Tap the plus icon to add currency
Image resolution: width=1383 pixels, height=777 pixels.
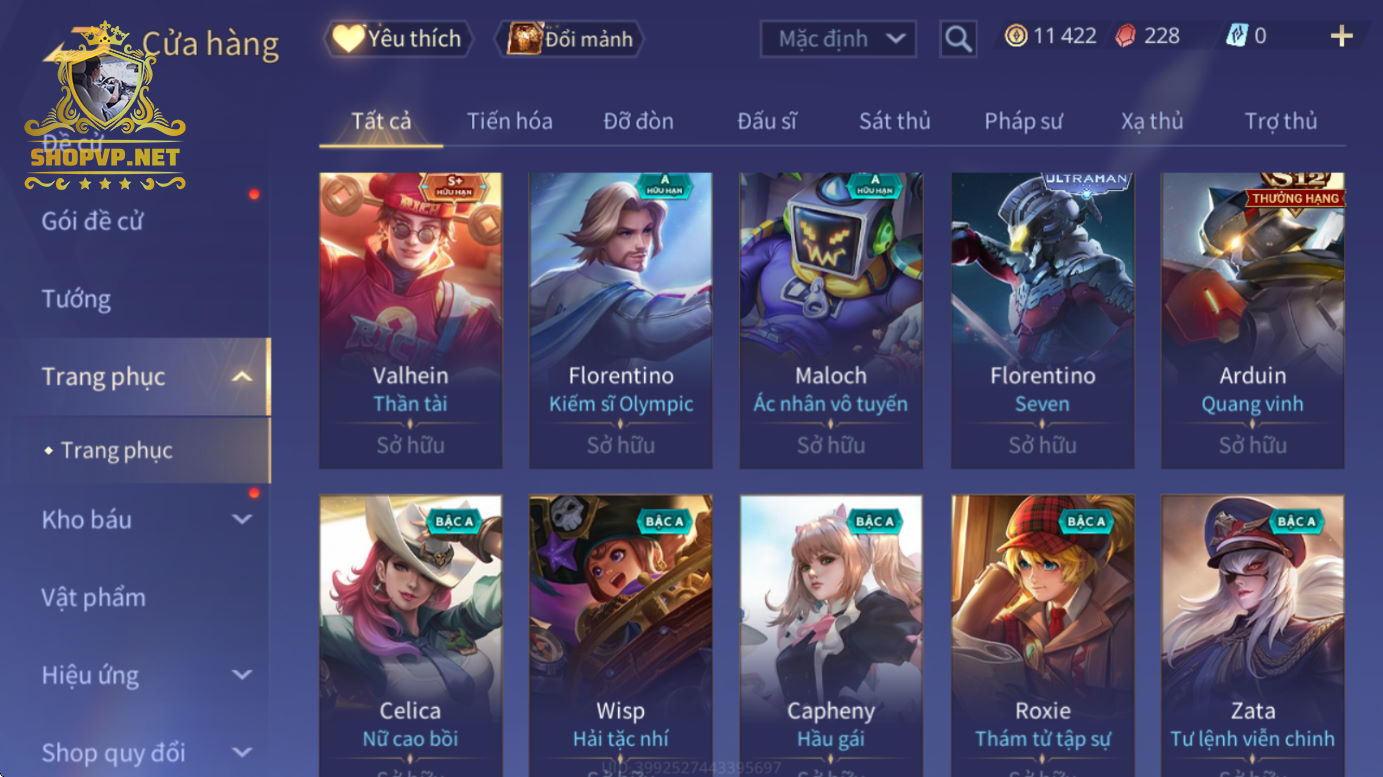1341,36
